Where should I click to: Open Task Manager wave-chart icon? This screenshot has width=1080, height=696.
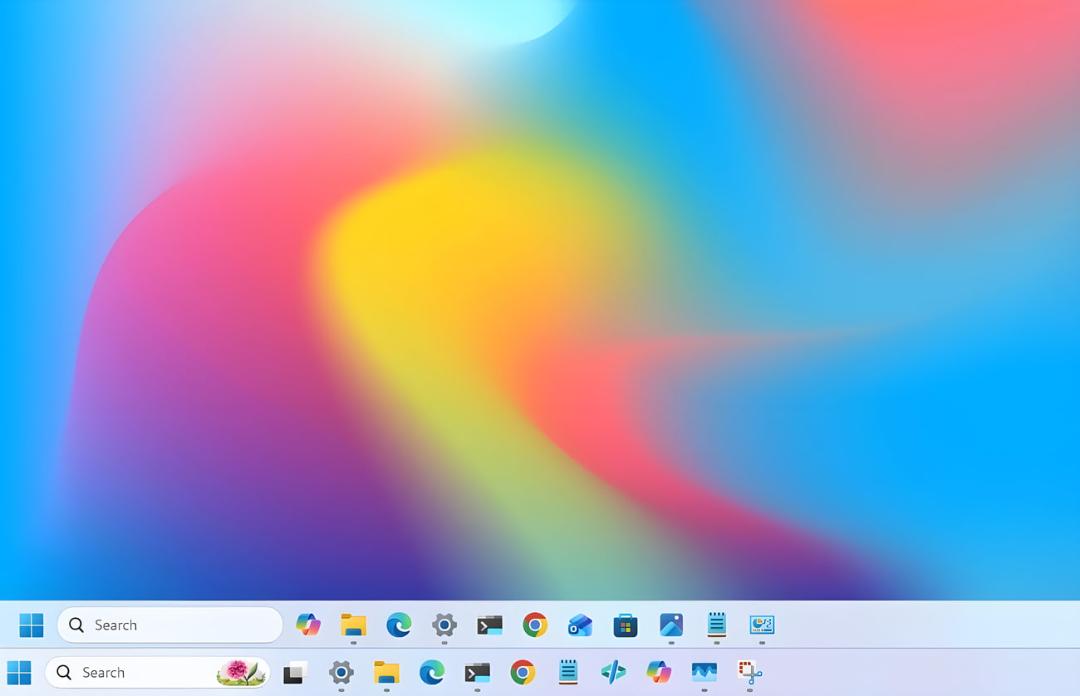coord(704,672)
